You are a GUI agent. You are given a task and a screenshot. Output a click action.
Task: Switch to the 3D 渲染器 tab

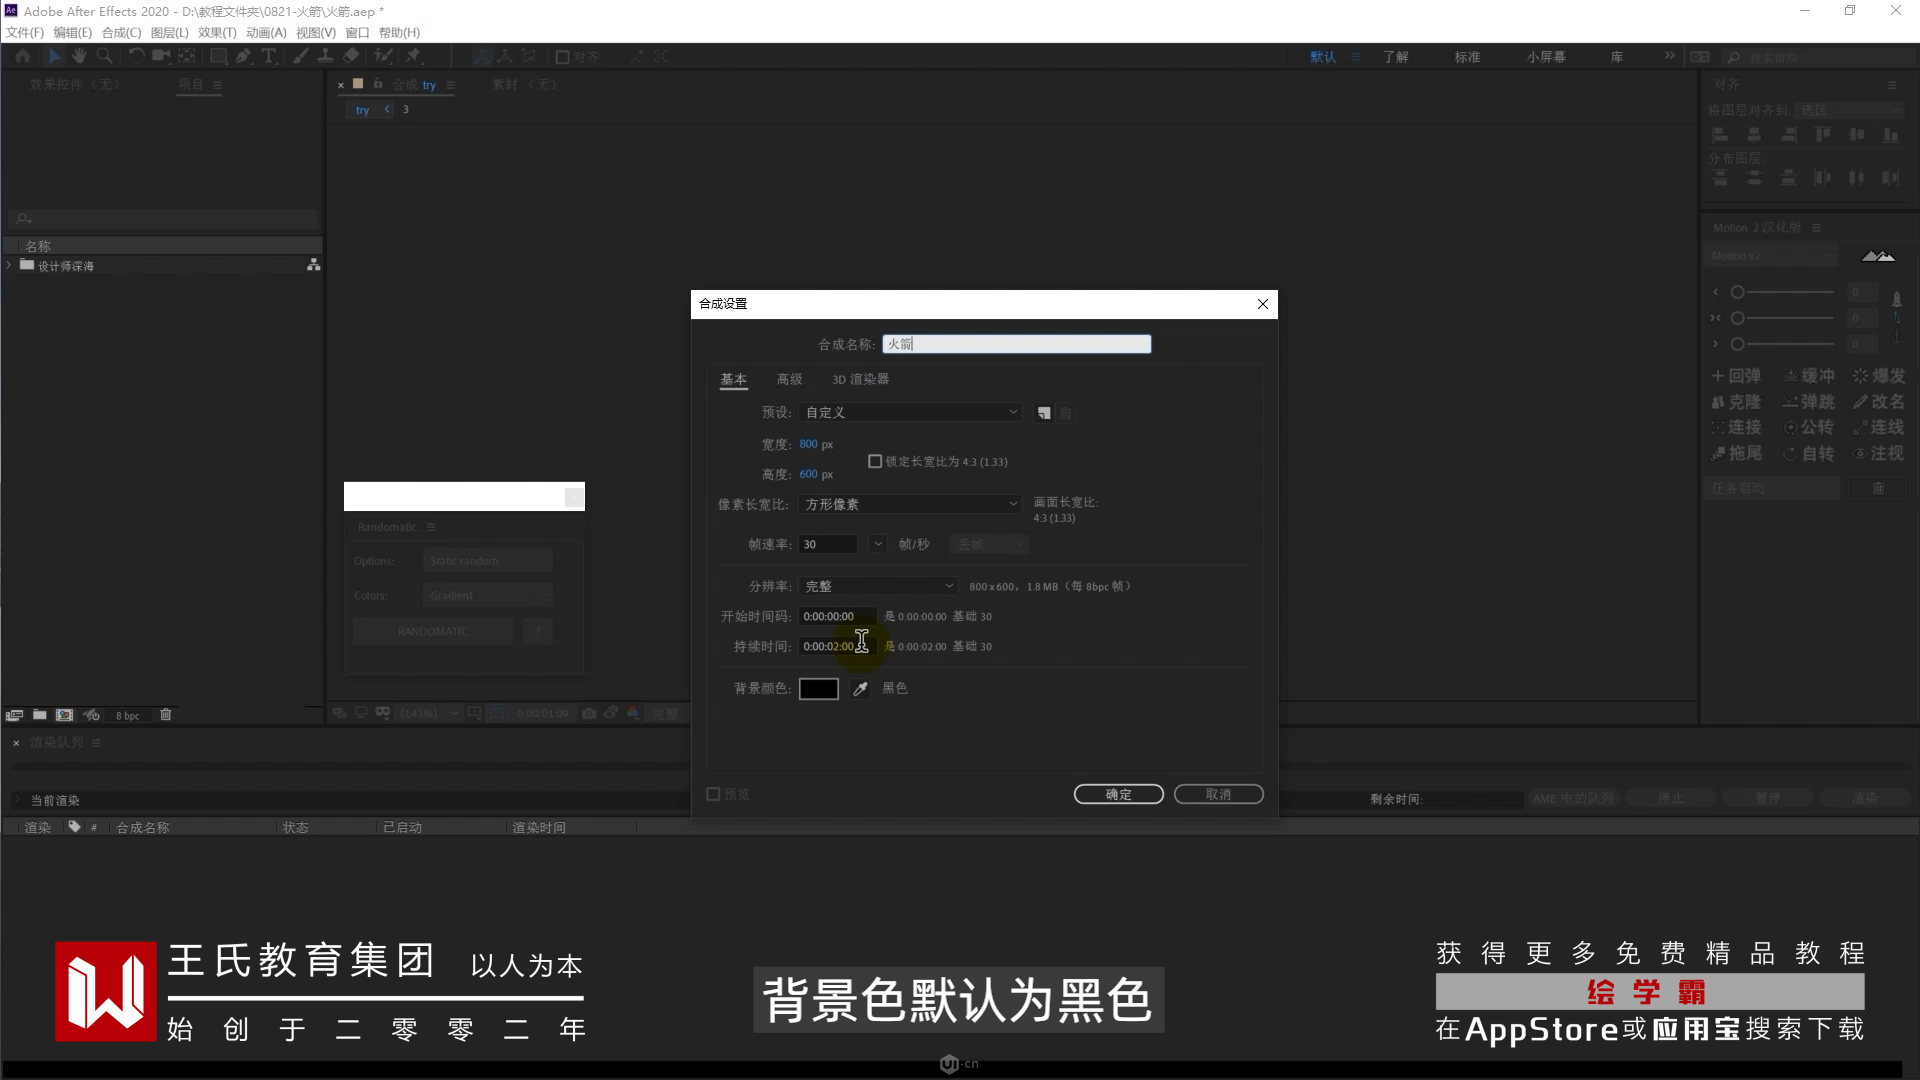[x=860, y=380]
